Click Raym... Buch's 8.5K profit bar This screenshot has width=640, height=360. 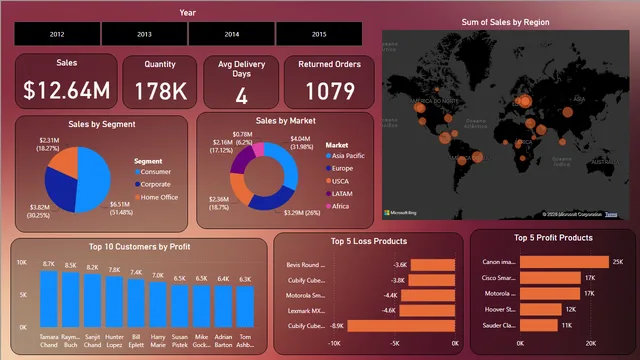pos(71,300)
